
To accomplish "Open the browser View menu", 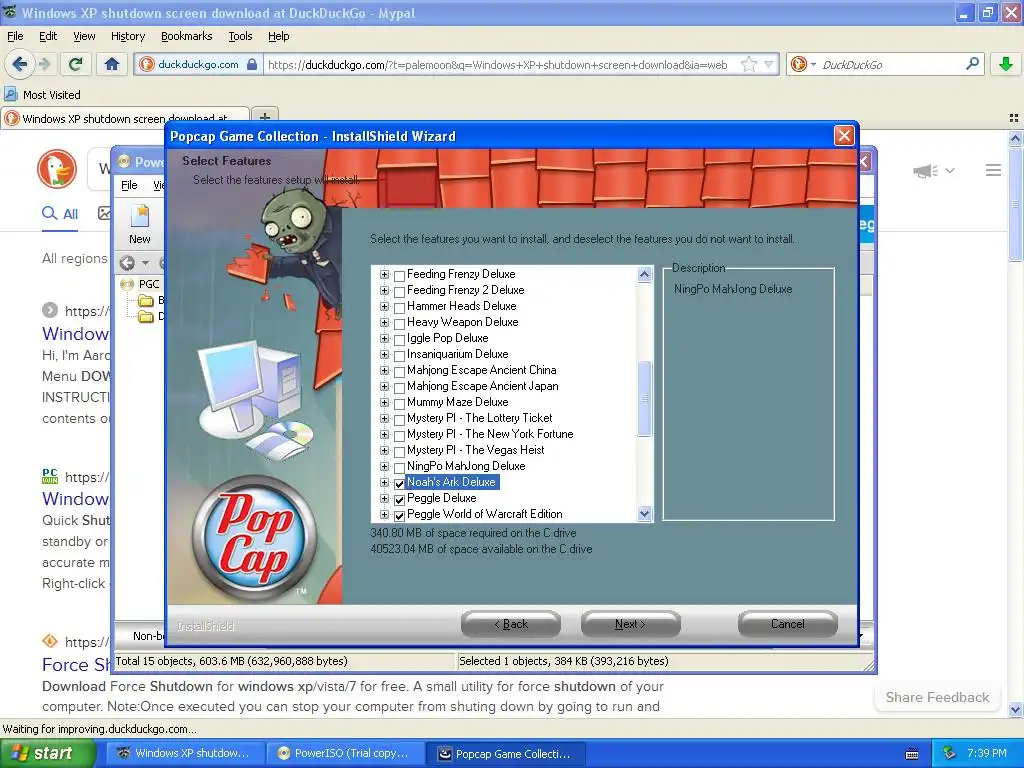I will click(84, 36).
